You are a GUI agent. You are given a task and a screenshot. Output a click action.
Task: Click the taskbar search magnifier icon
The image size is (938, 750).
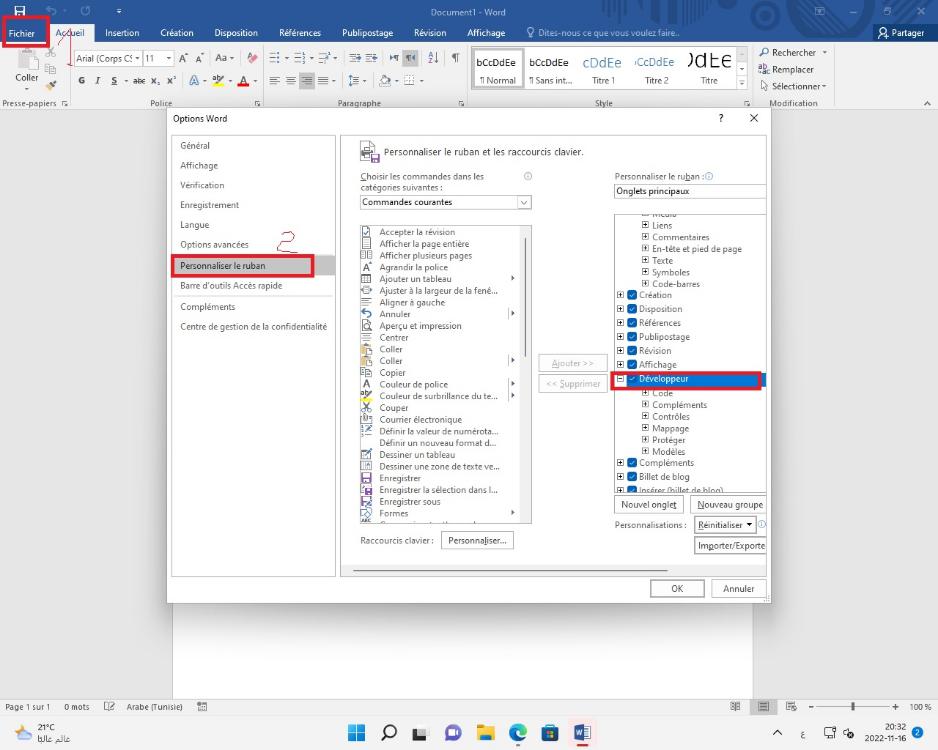(389, 732)
